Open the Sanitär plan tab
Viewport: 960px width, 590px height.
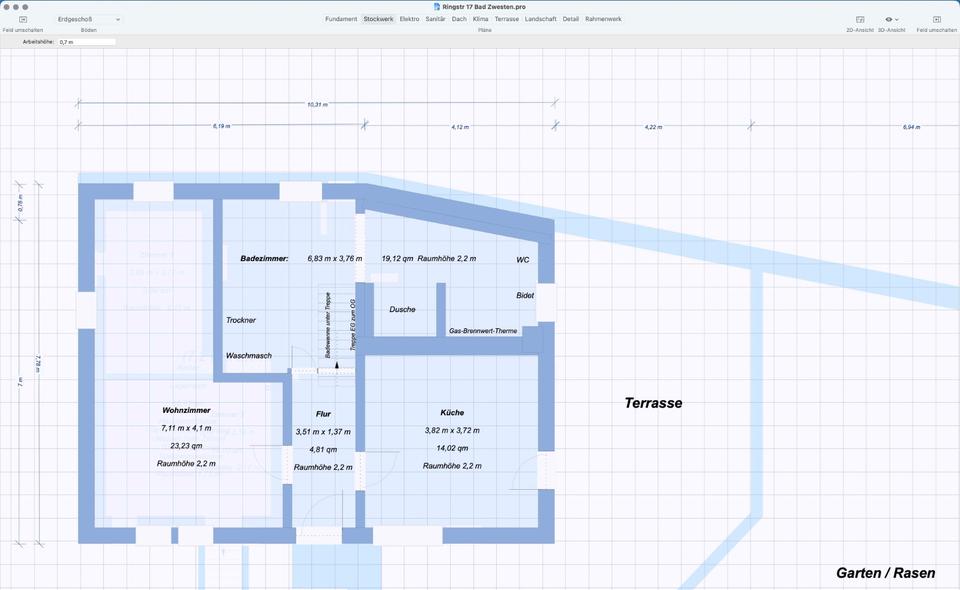(x=435, y=19)
